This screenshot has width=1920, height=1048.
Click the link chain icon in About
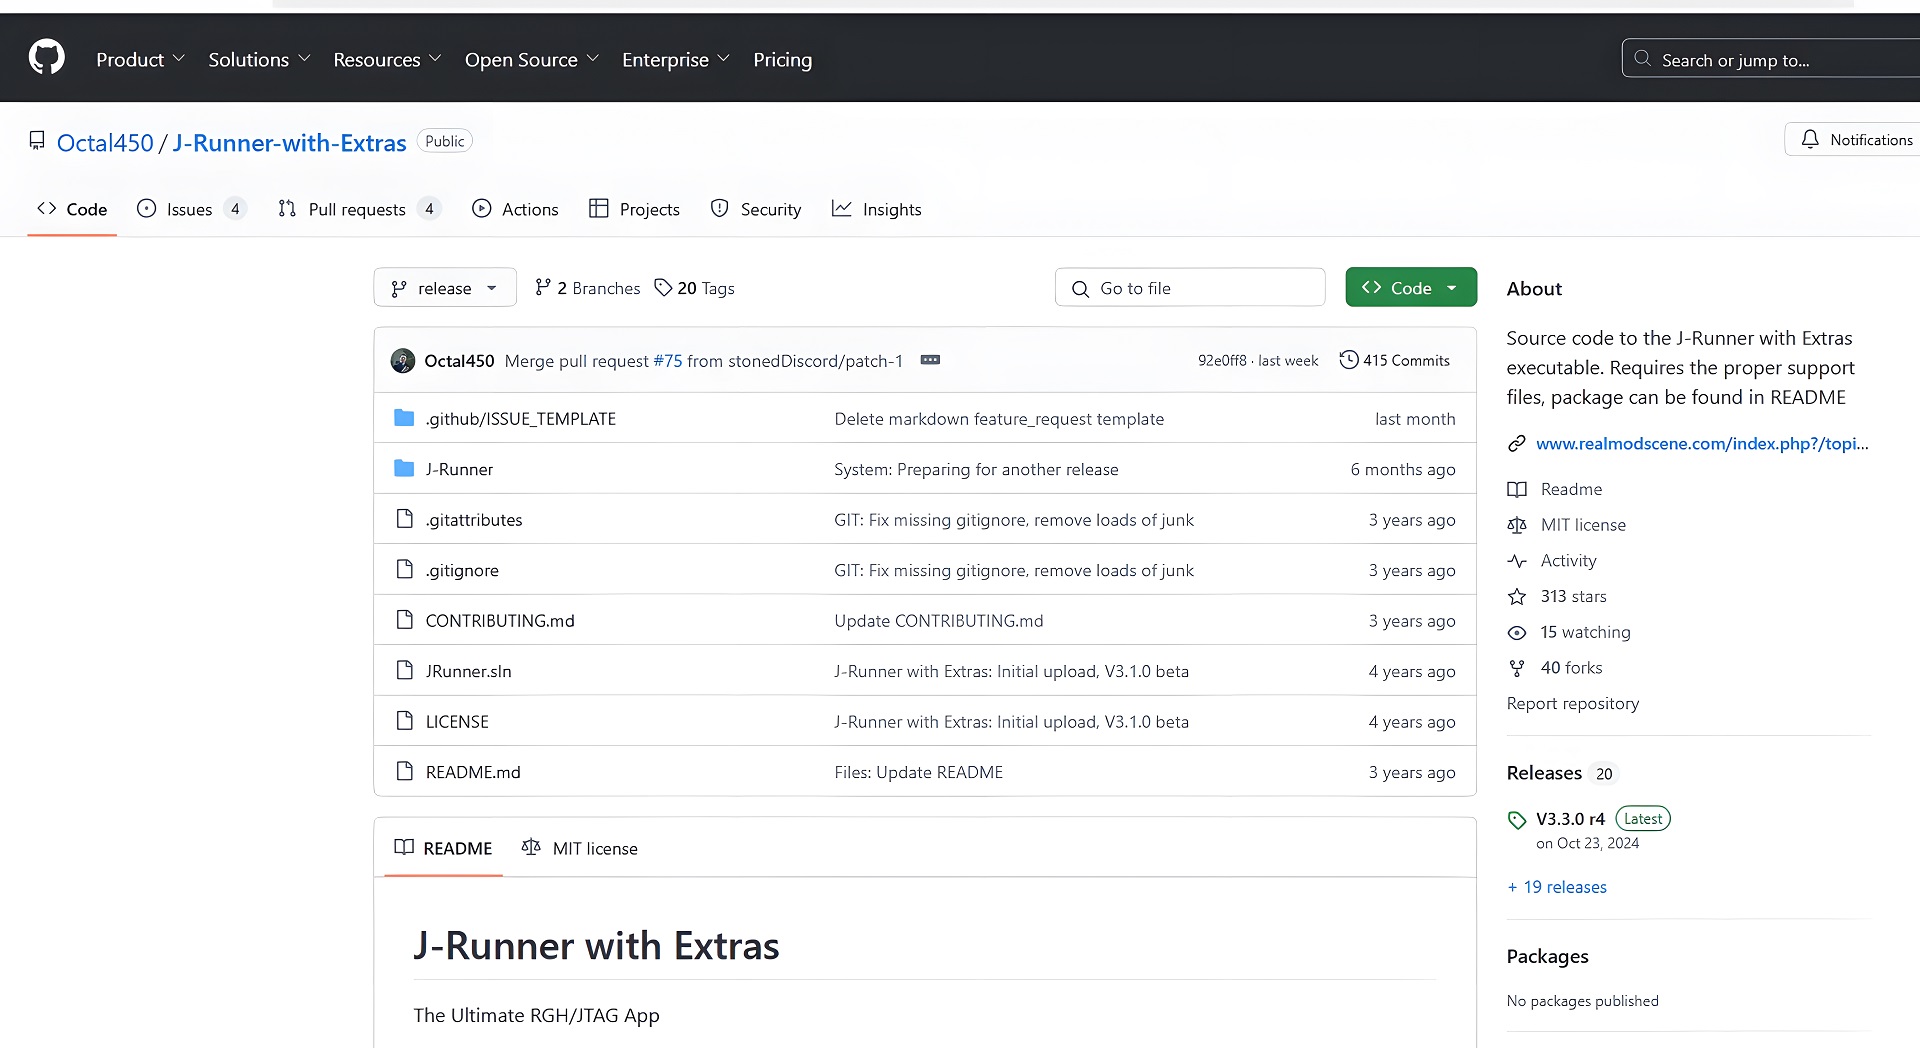click(1517, 444)
